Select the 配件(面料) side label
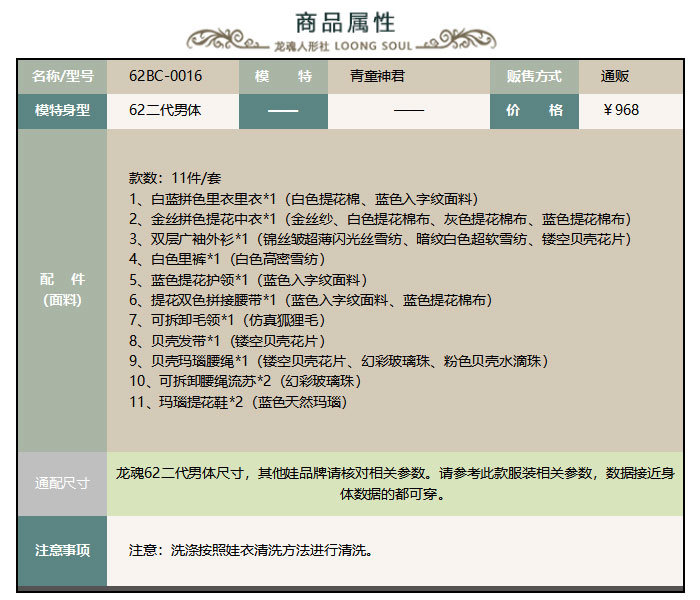Image resolution: width=700 pixels, height=600 pixels. (62, 289)
